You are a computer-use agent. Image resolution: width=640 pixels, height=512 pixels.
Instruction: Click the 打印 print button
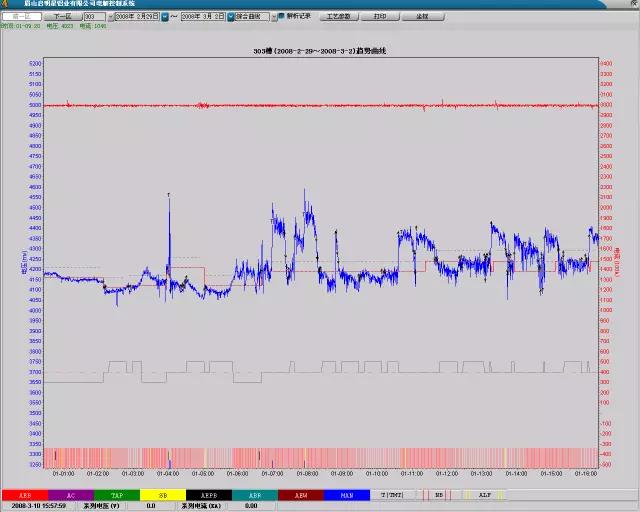380,17
